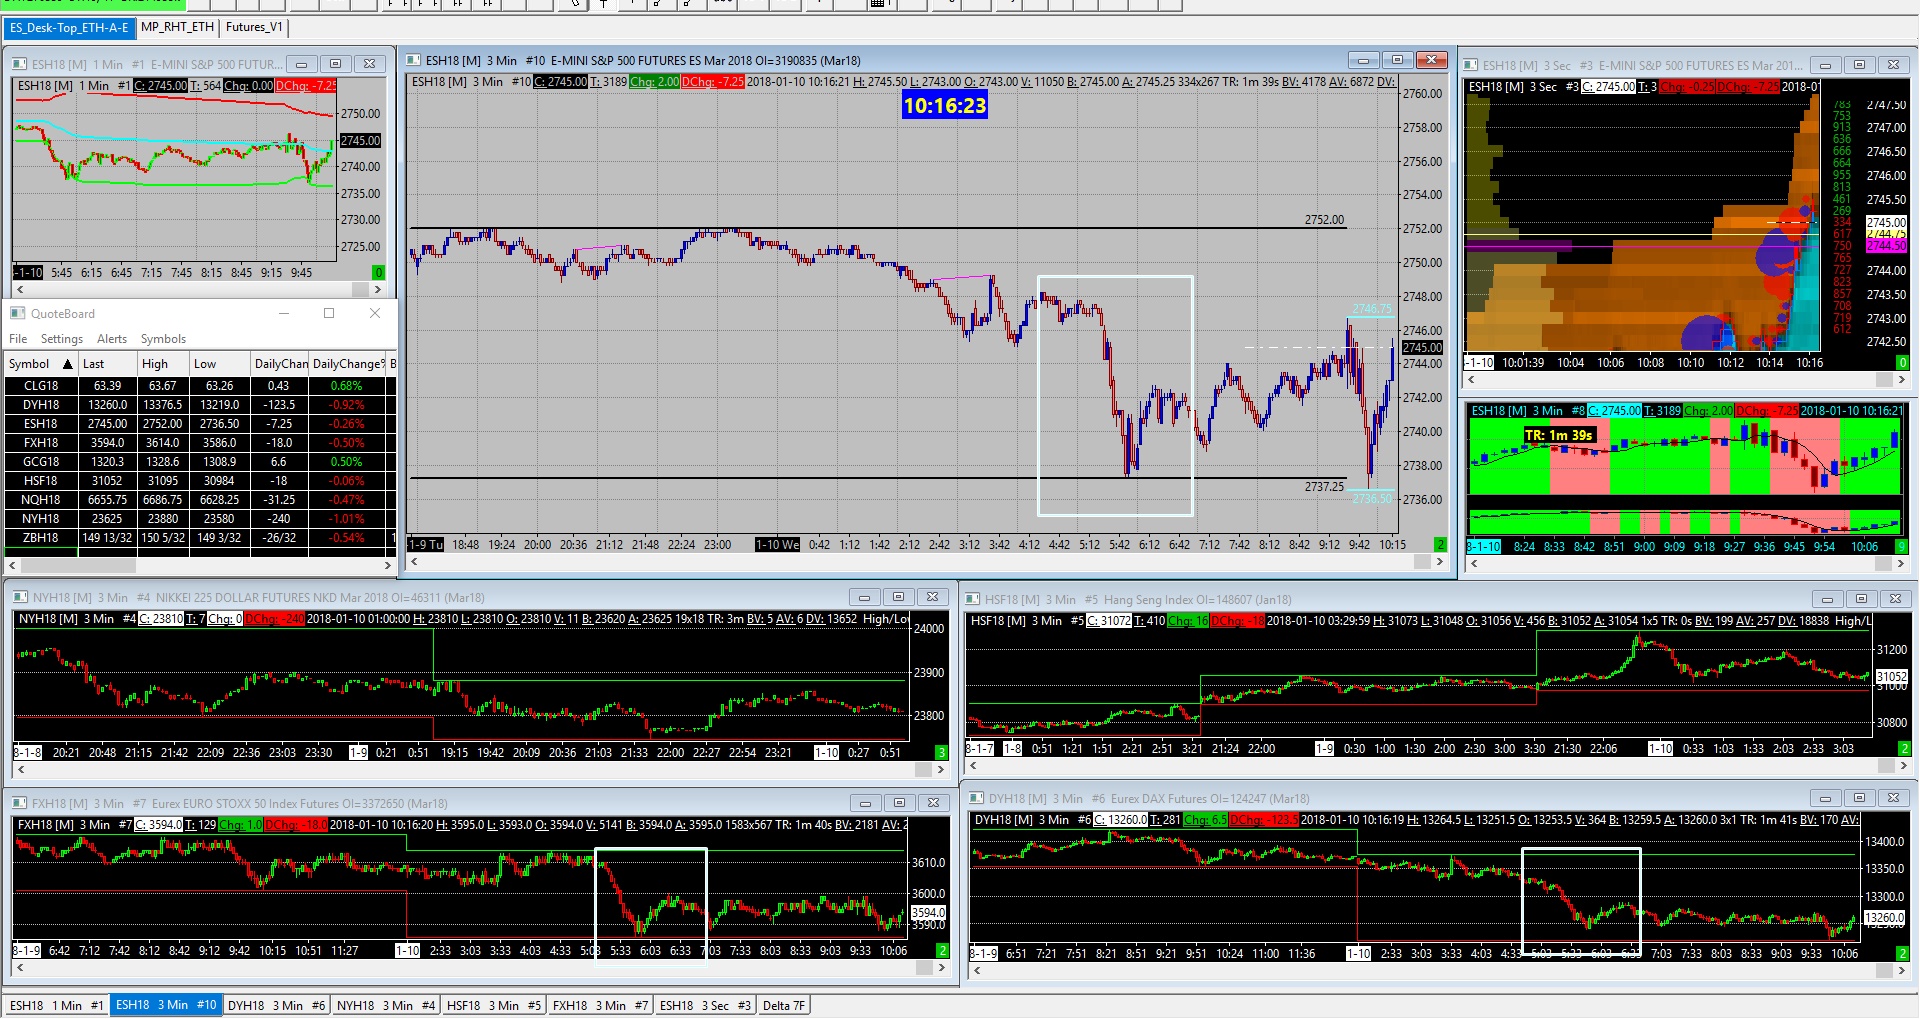Click the DYH18 DAX chart window icon
The height and width of the screenshot is (1019, 1920).
click(976, 798)
